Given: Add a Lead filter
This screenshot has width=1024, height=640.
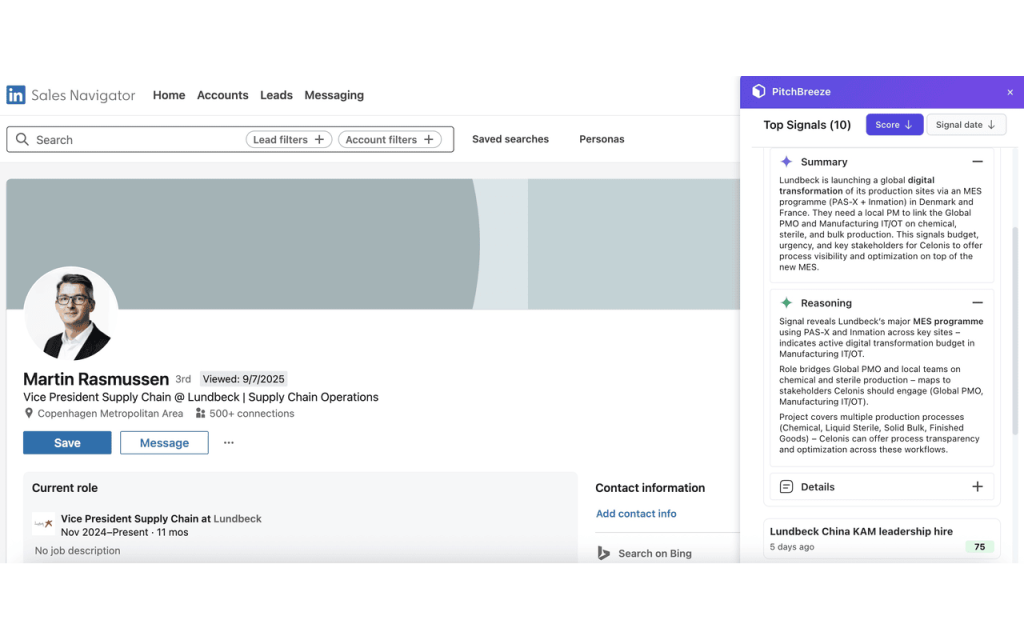Looking at the screenshot, I should (289, 139).
